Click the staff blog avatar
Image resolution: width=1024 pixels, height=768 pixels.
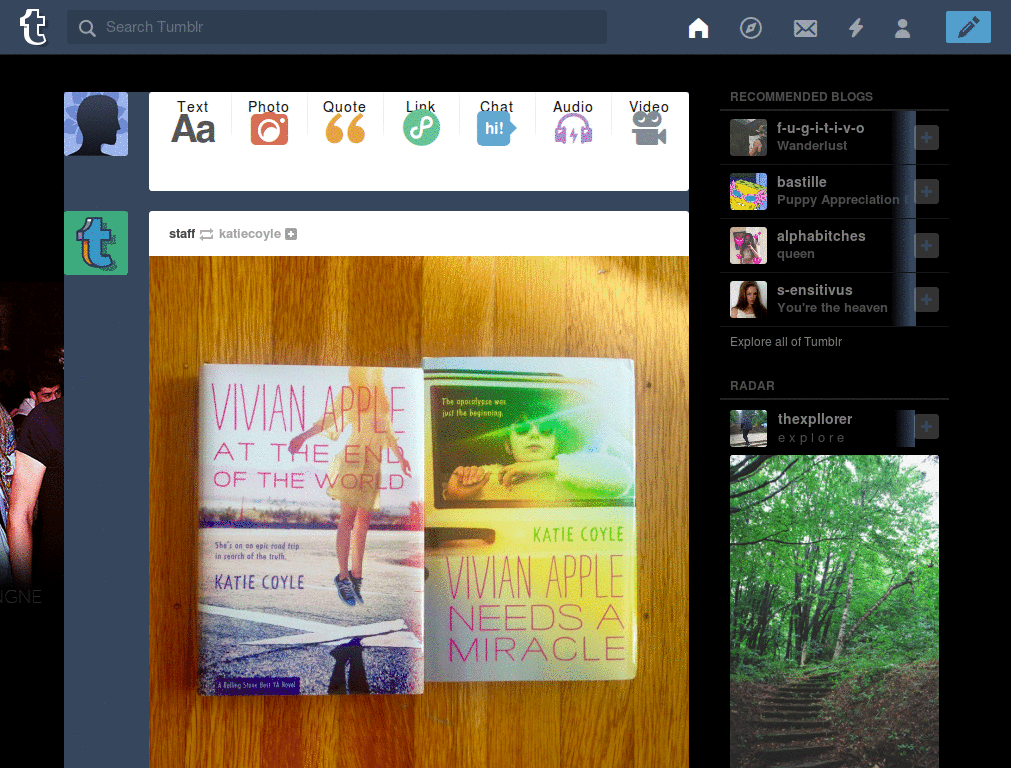[96, 243]
